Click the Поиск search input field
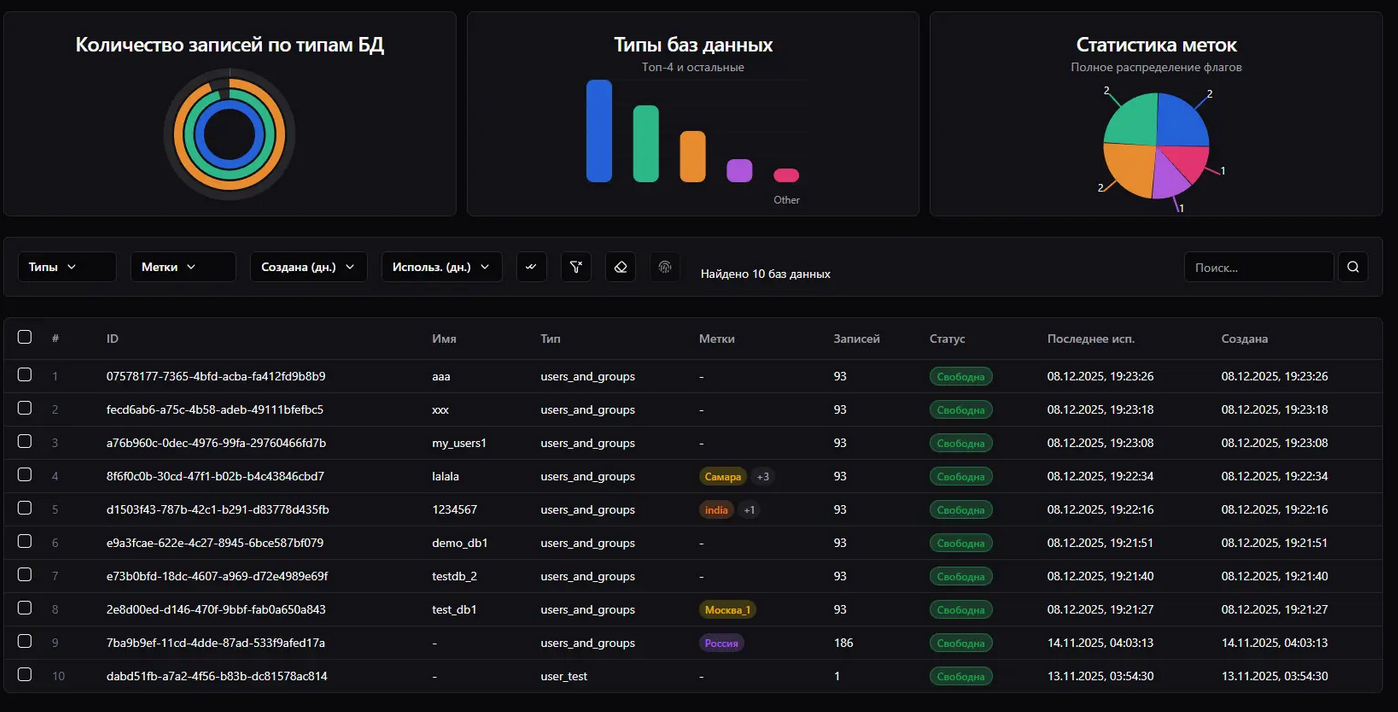Screen dimensions: 1398x712 [x=1258, y=267]
